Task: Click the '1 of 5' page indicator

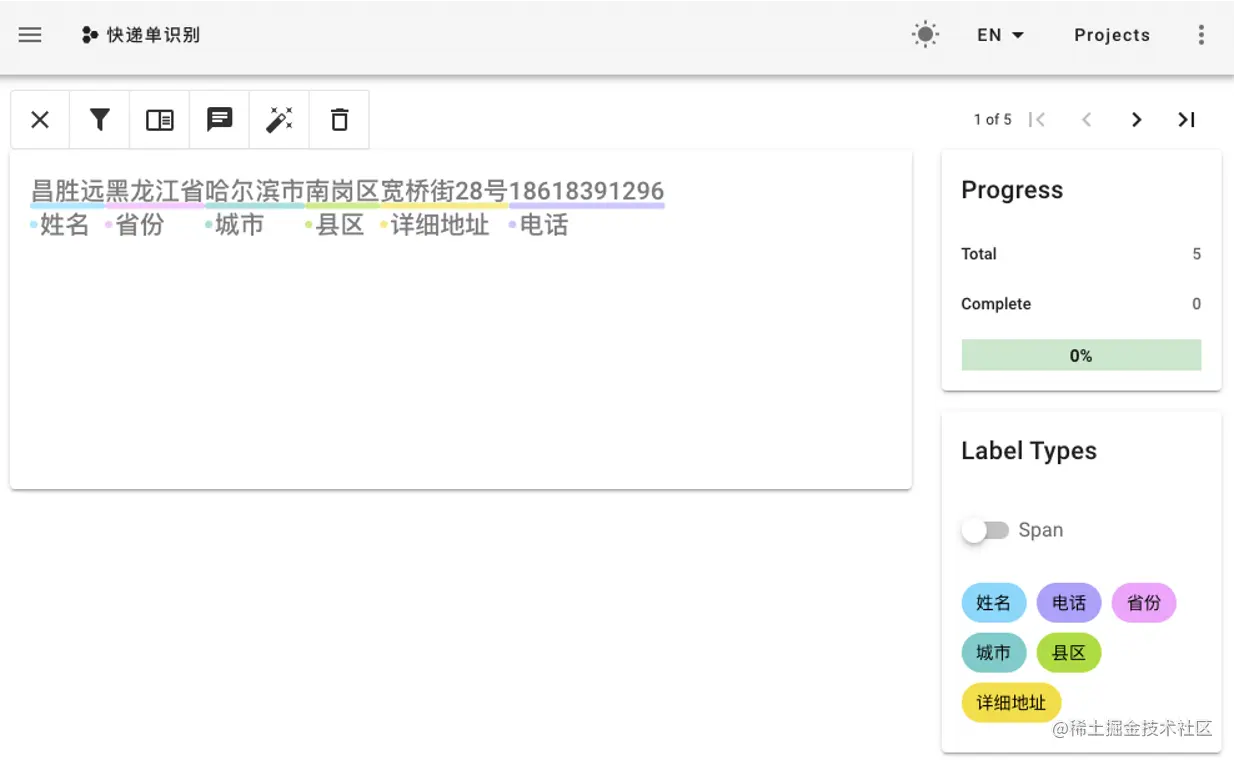Action: point(993,120)
